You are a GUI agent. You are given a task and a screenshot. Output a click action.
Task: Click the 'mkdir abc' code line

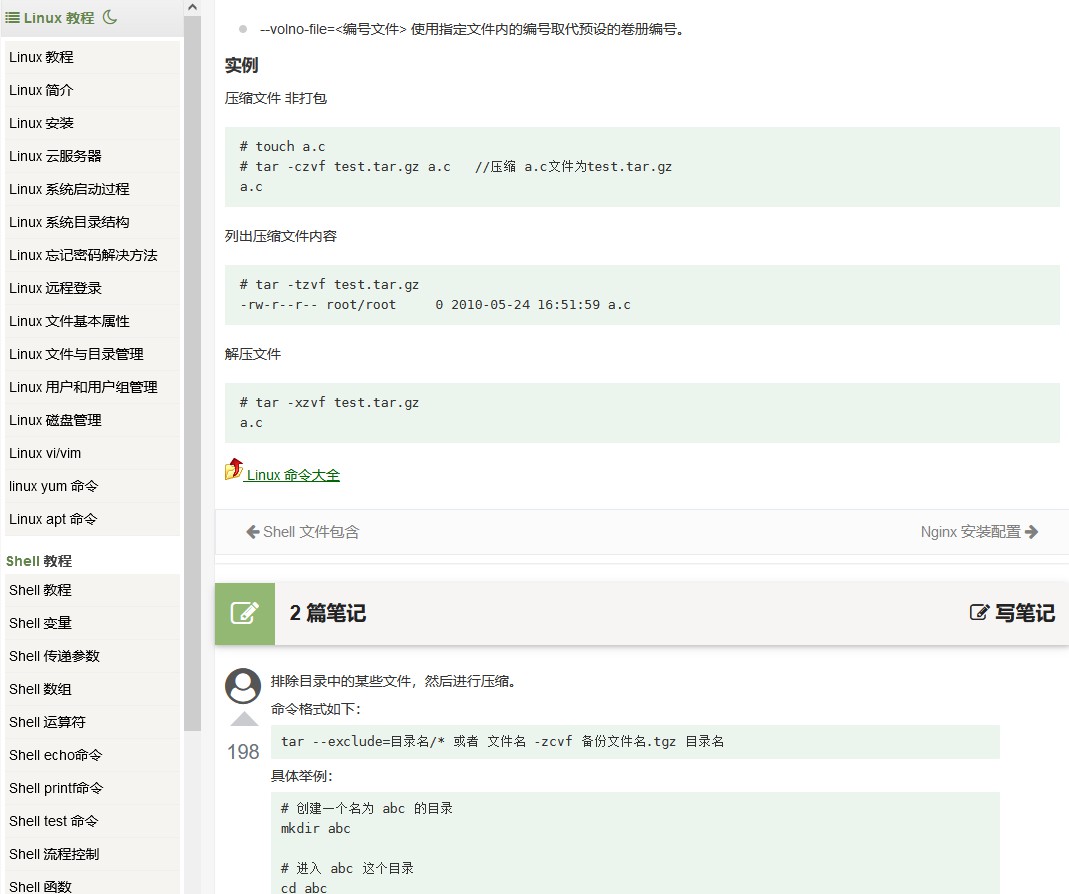(x=316, y=829)
